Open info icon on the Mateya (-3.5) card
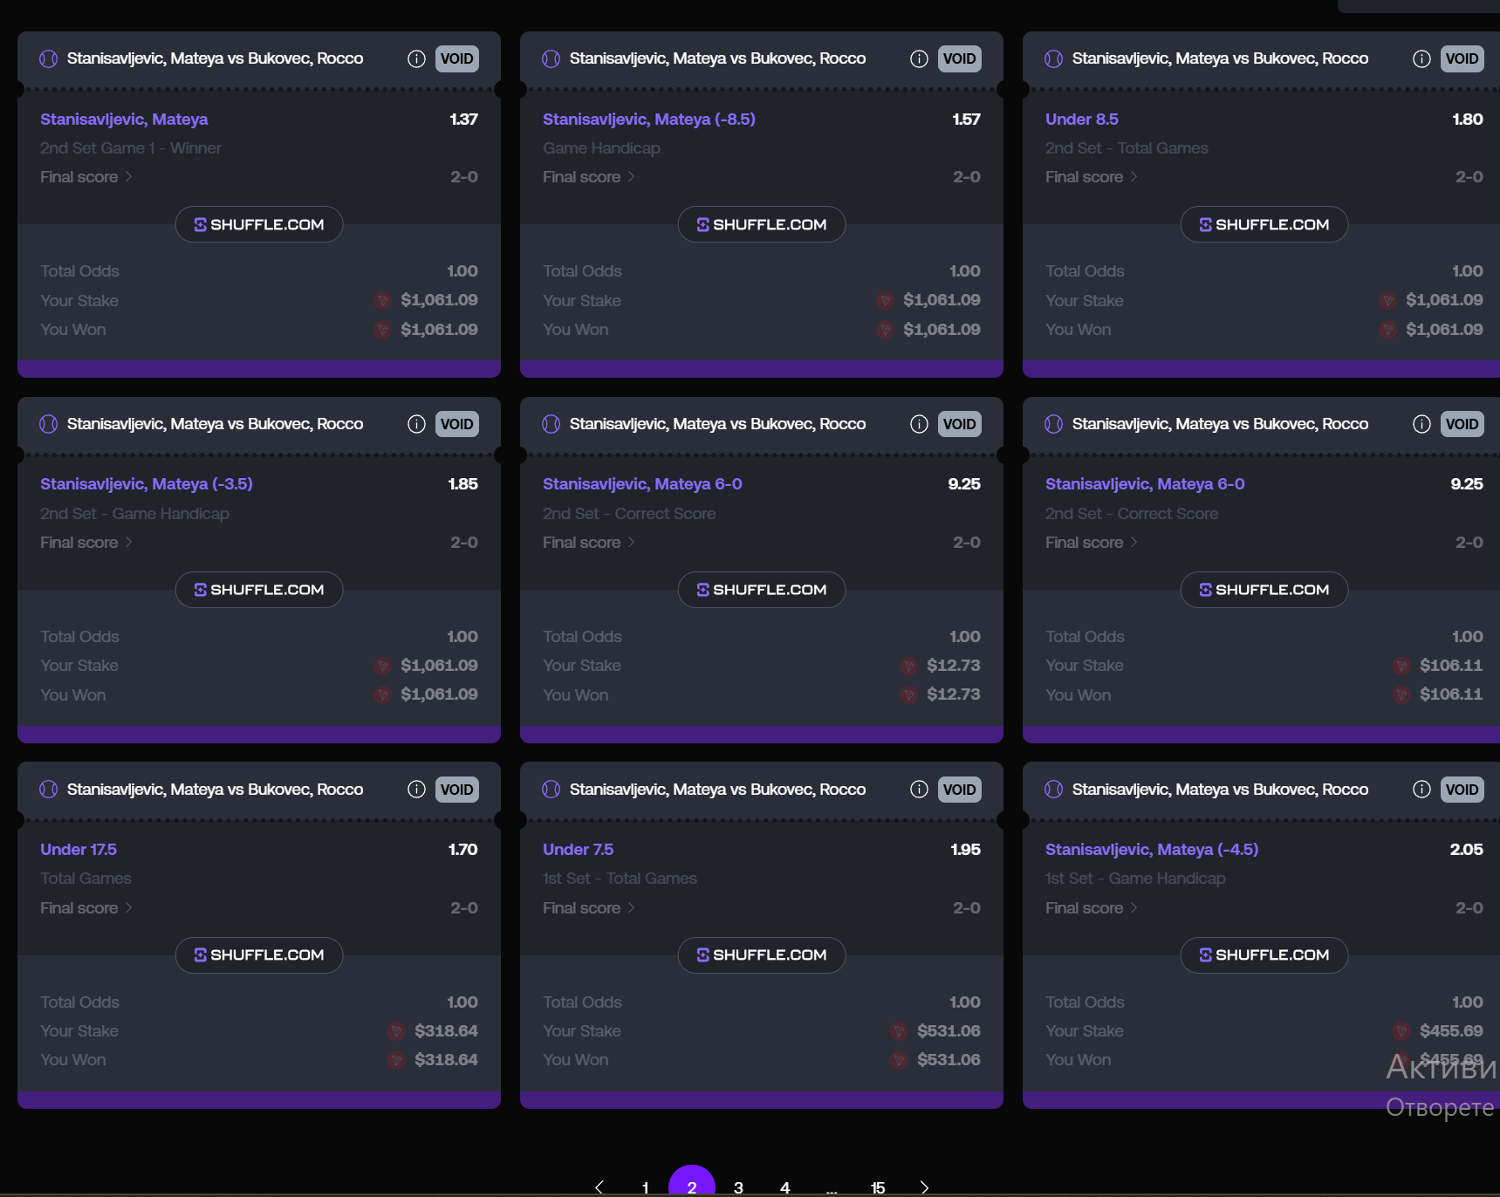The image size is (1500, 1197). (416, 424)
